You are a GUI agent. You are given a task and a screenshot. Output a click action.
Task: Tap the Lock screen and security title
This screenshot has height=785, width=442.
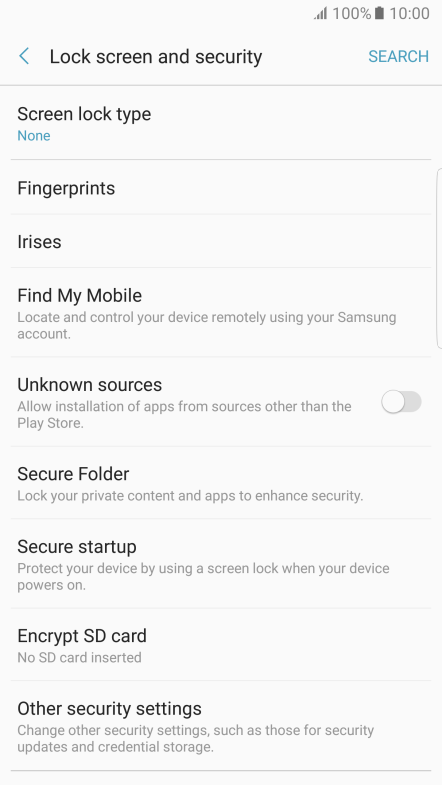click(x=156, y=57)
